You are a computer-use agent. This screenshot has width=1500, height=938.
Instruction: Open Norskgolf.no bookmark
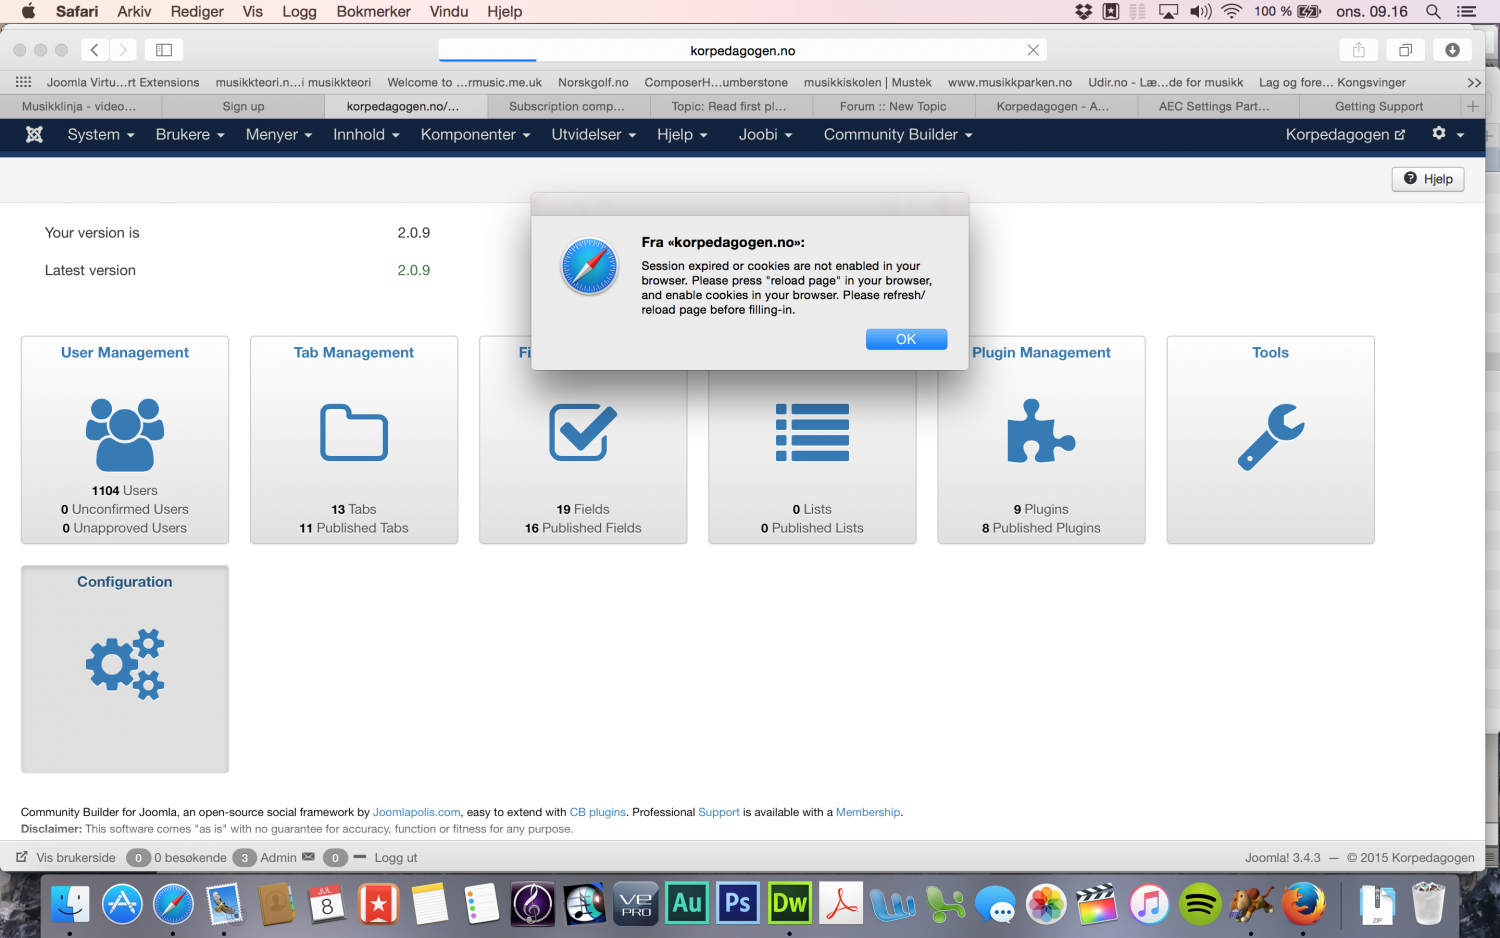click(x=593, y=82)
